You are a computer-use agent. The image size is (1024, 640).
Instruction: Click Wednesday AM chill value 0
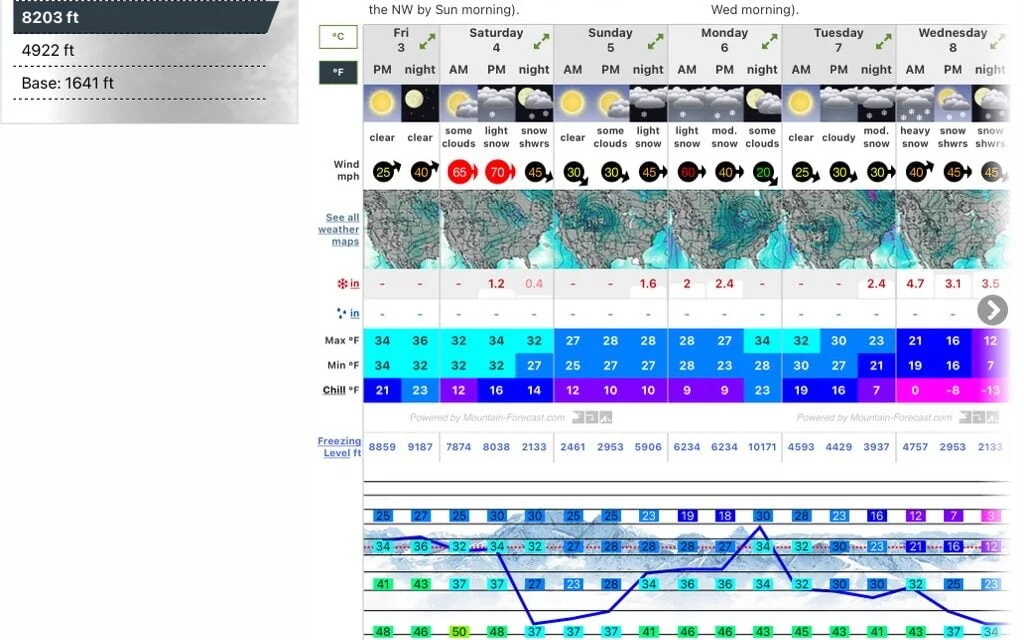[x=915, y=390]
